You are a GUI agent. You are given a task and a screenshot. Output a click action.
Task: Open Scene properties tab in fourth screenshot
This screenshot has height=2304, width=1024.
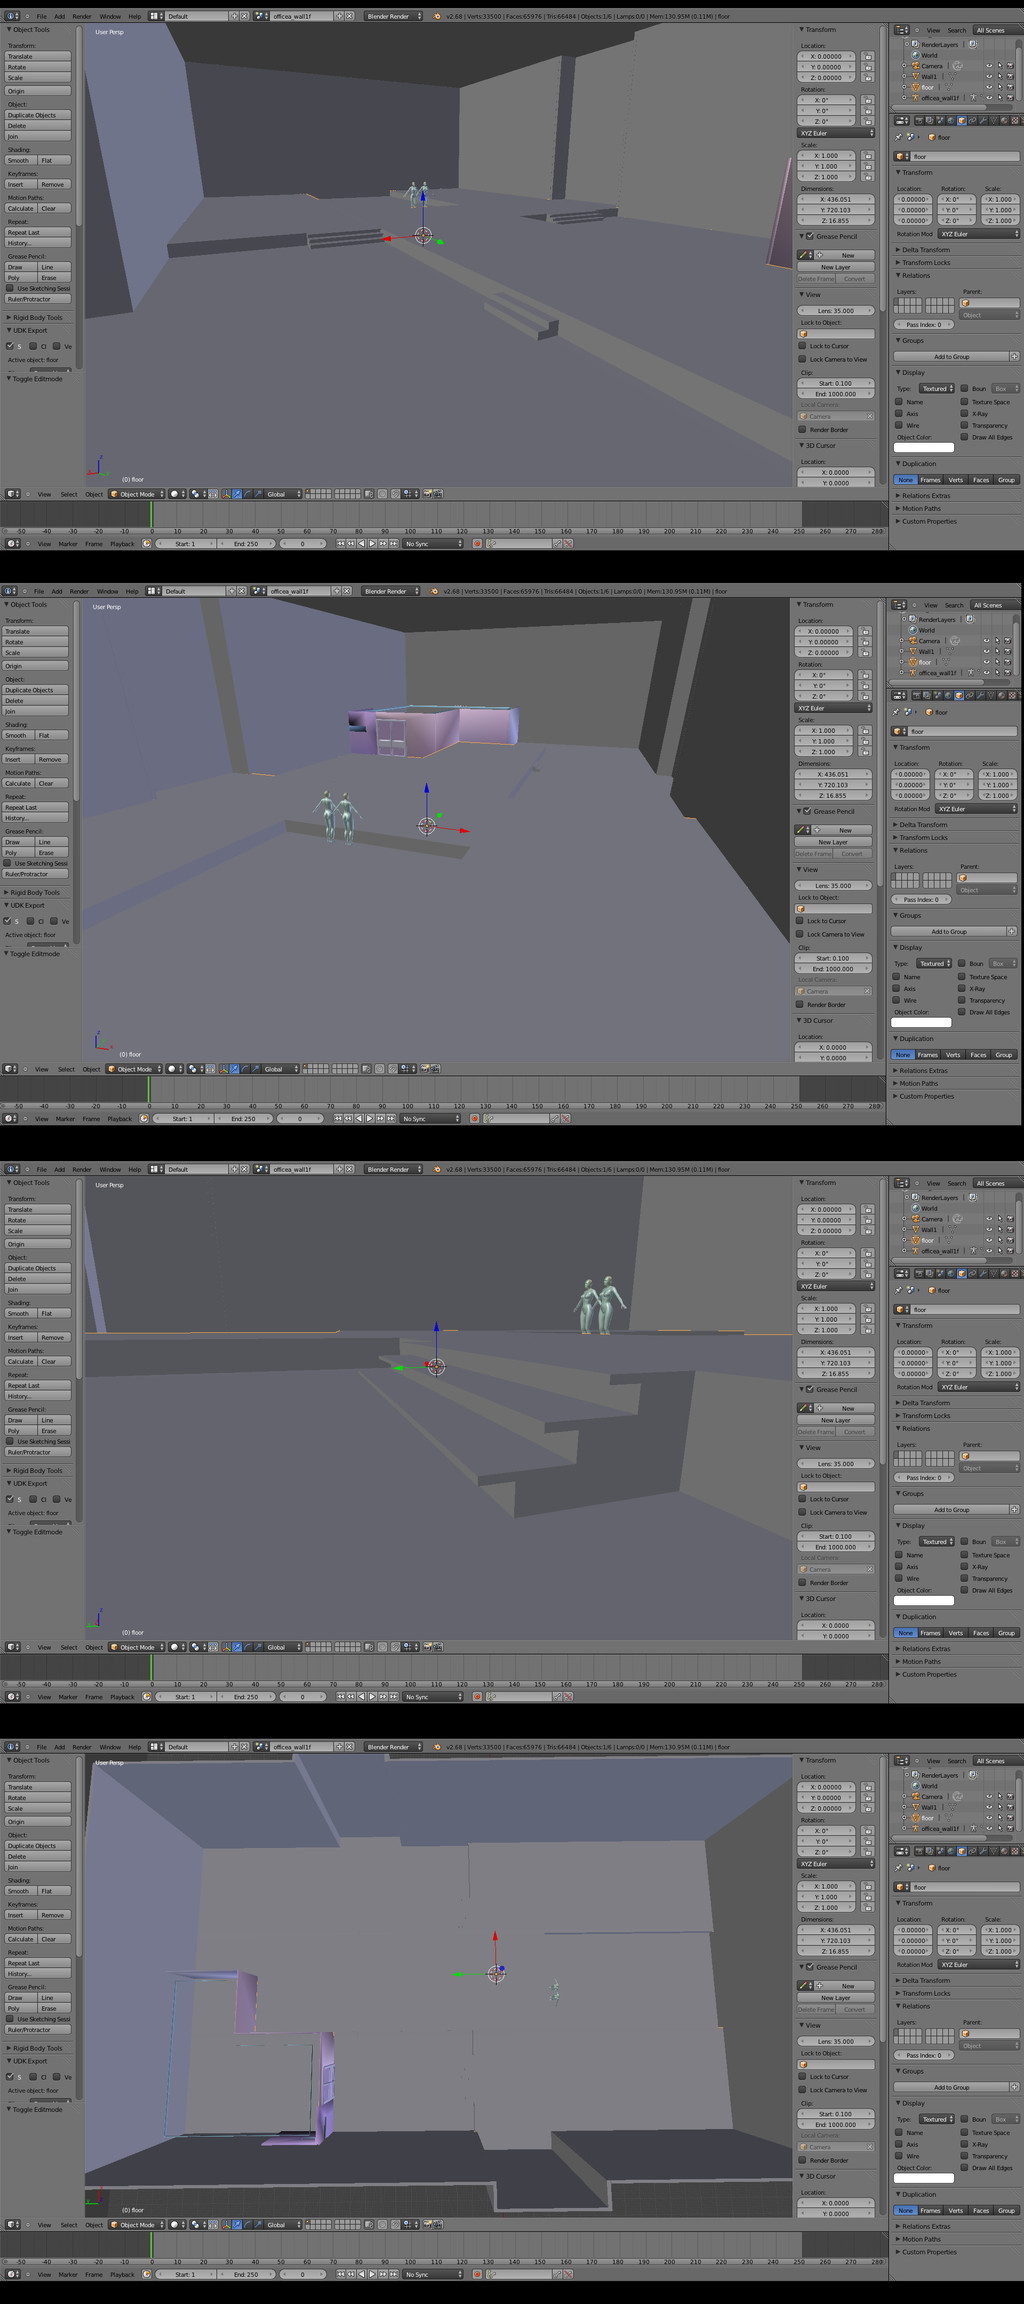(941, 1852)
